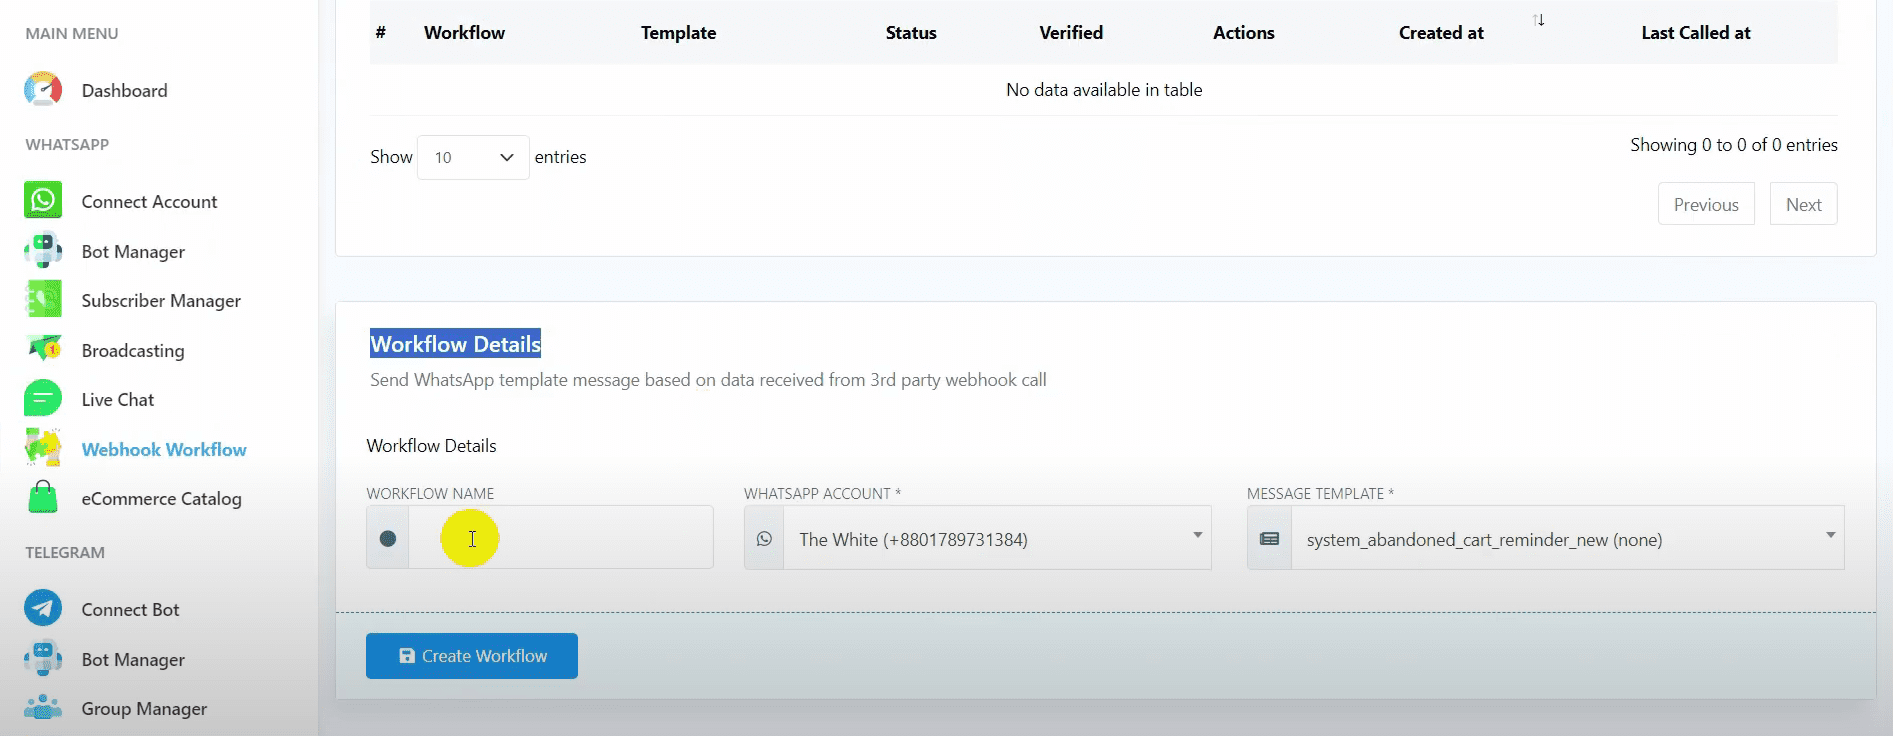Click the eCommerce Catalog shopping bag icon
1893x736 pixels.
43,498
